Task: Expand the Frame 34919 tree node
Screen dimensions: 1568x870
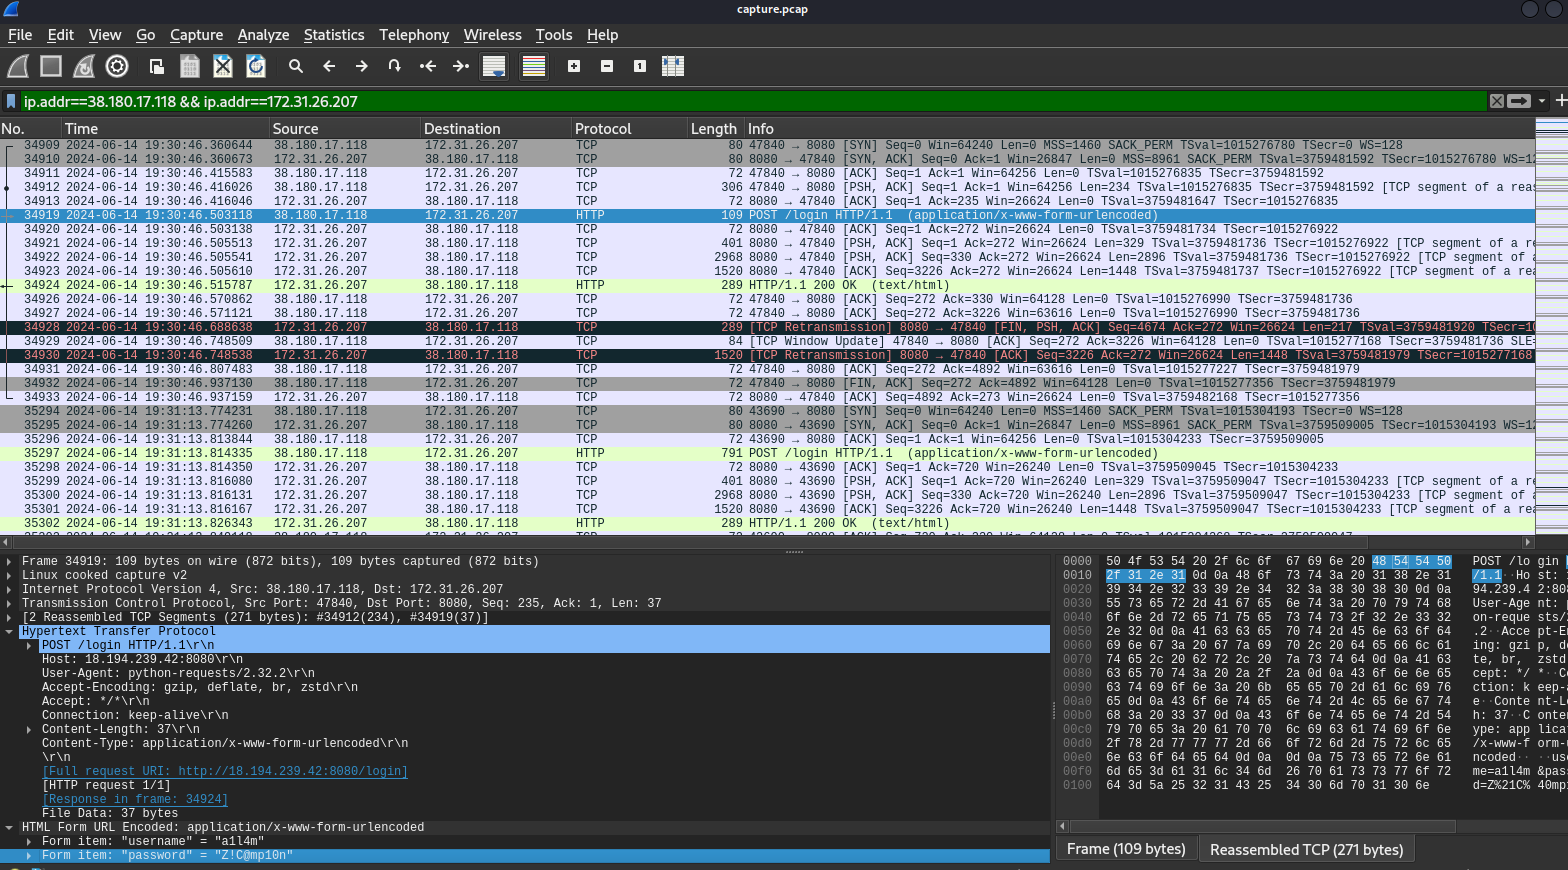Action: click(x=10, y=562)
